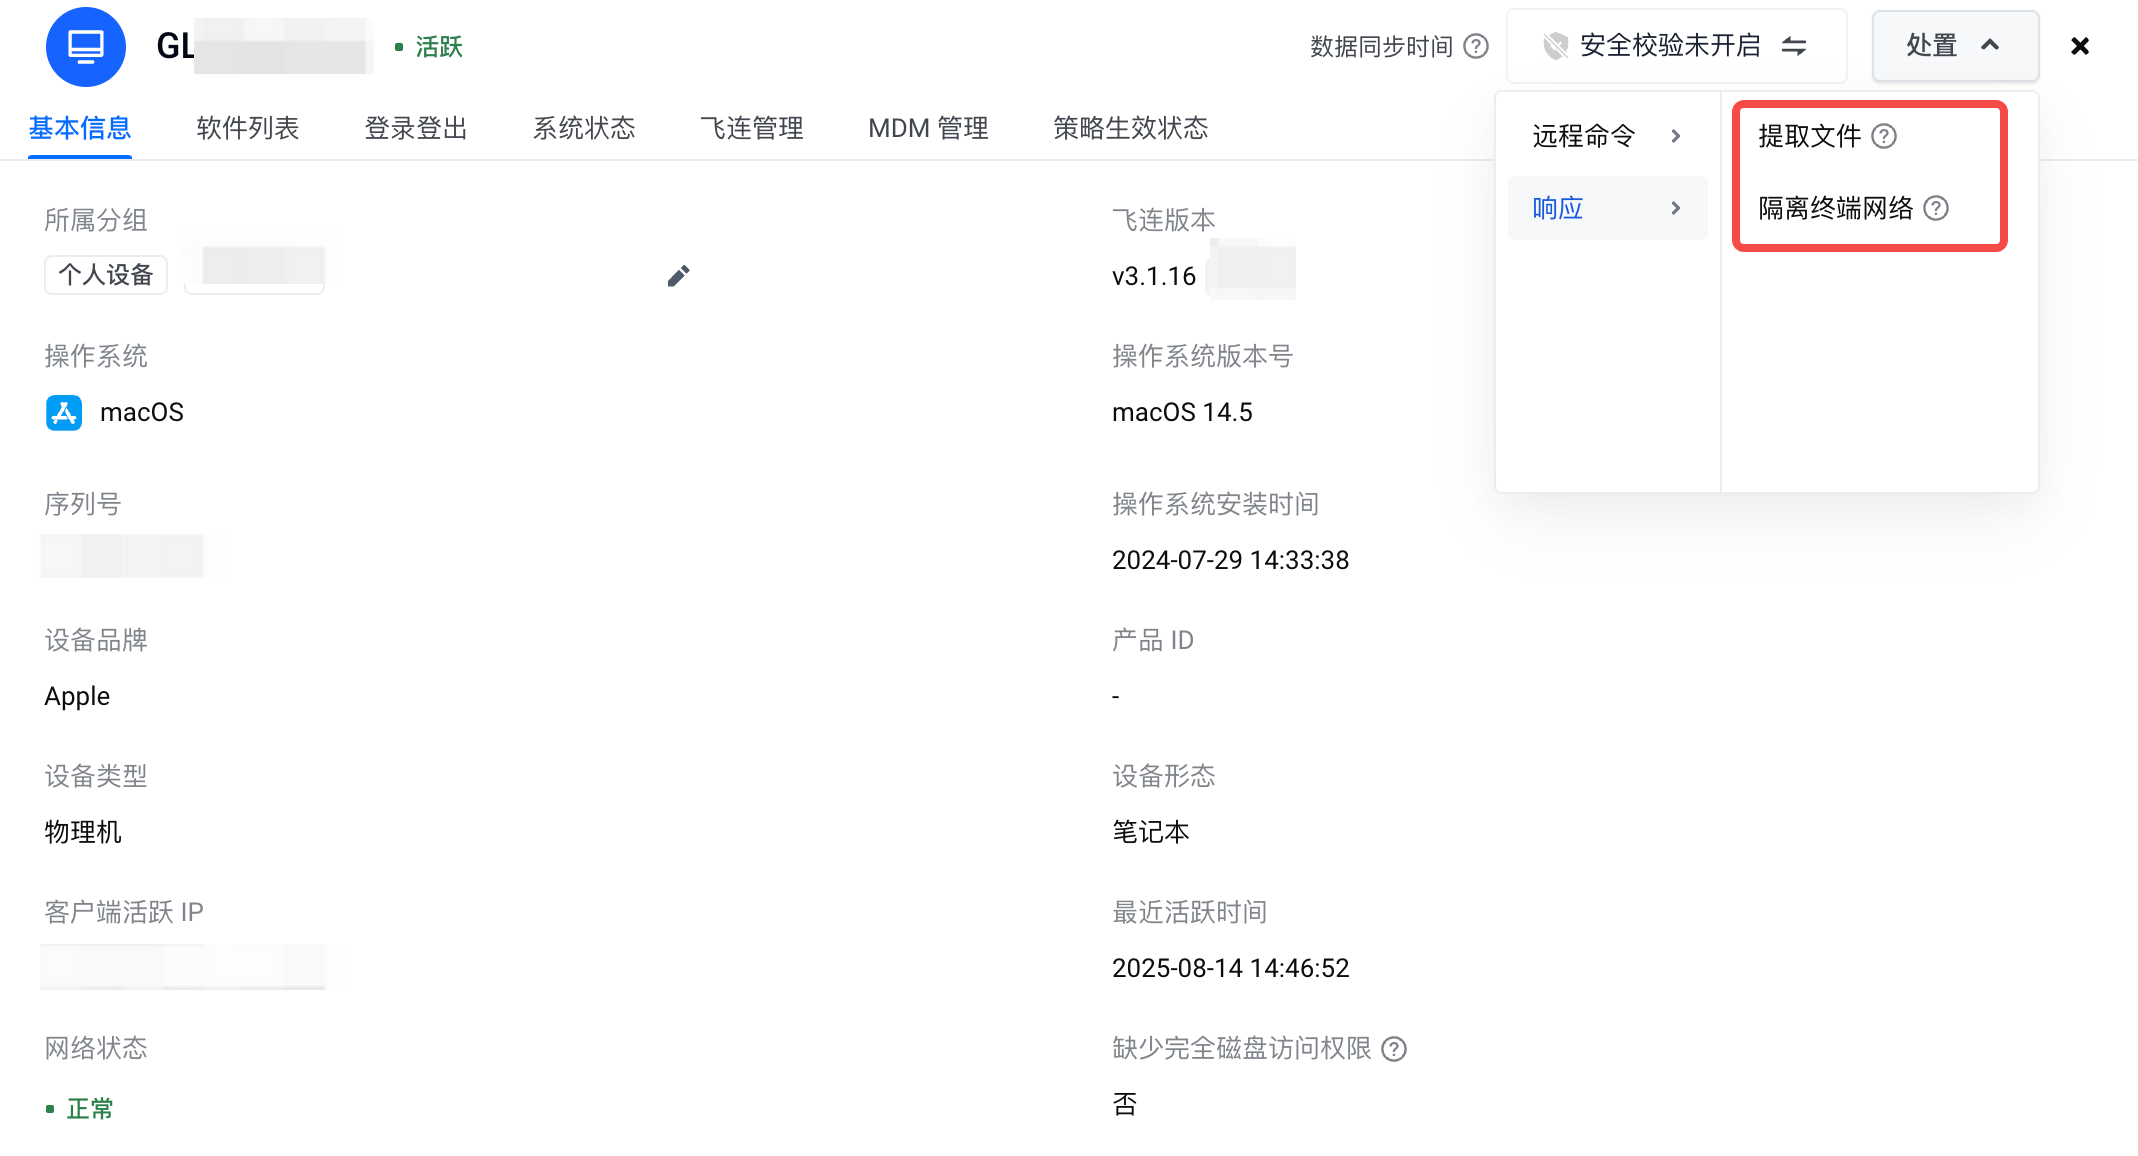This screenshot has height=1156, width=2138.
Task: Click help icon beside 缺少完全磁盘访问权限
Action: (1394, 1048)
